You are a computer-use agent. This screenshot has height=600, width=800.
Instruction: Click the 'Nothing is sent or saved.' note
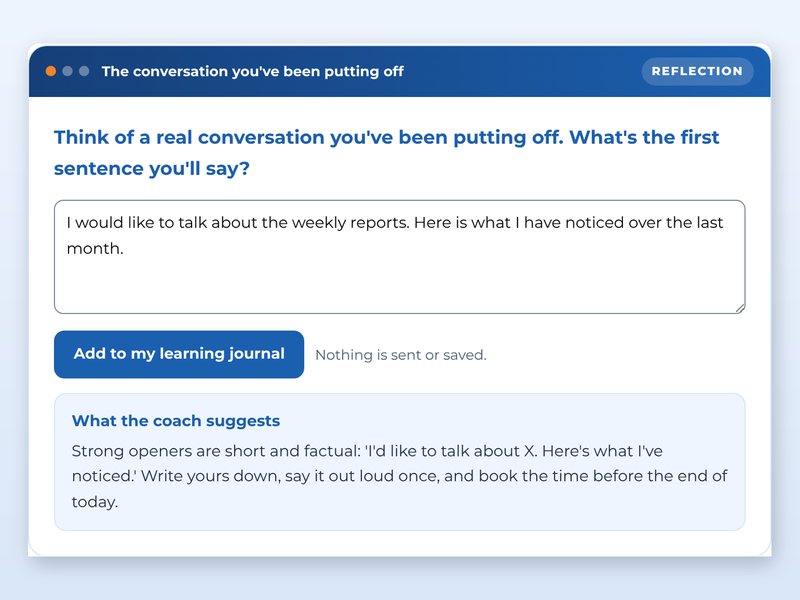[401, 355]
